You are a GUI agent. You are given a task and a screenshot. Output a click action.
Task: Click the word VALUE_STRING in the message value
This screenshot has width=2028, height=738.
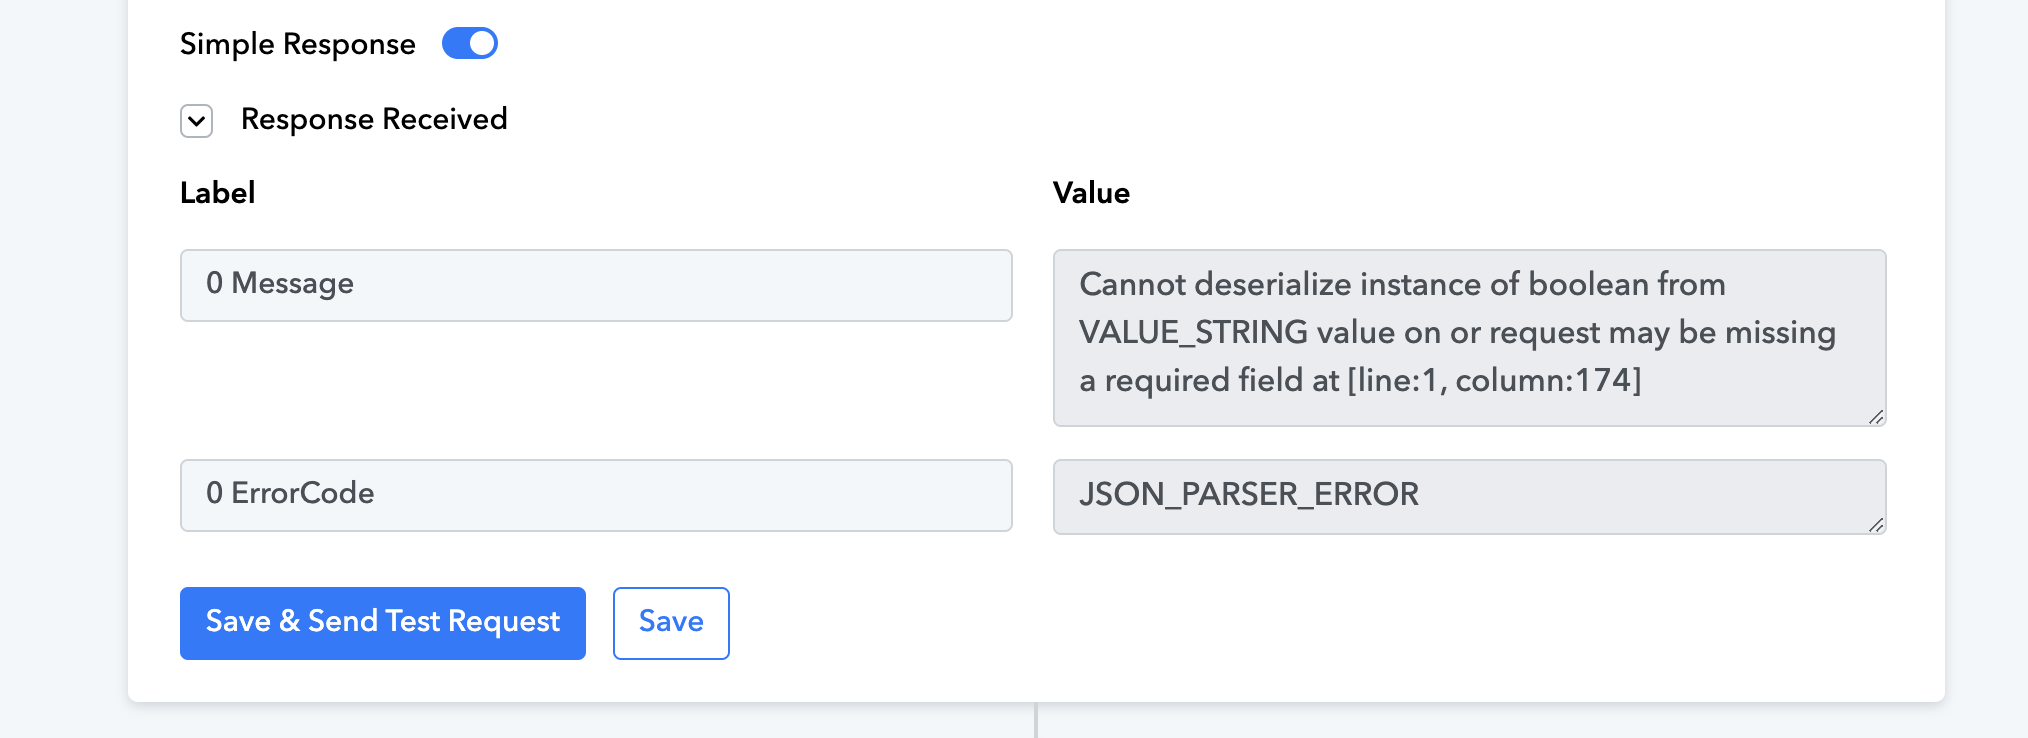1193,332
